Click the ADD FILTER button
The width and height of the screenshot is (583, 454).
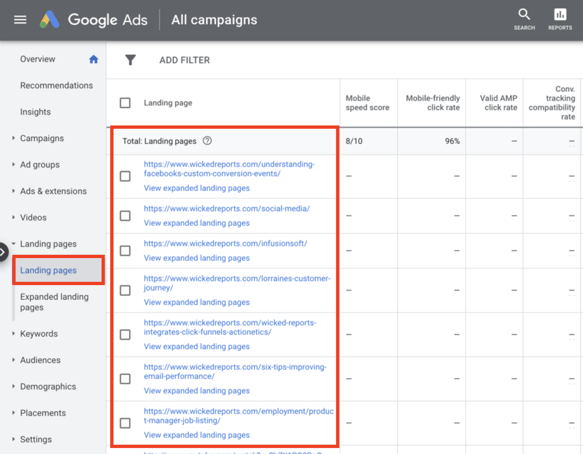tap(184, 60)
